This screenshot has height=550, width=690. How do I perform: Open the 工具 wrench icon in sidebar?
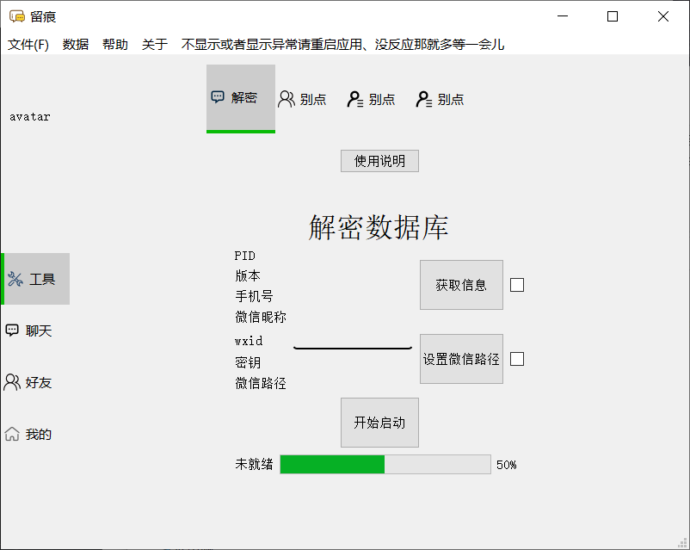point(15,279)
